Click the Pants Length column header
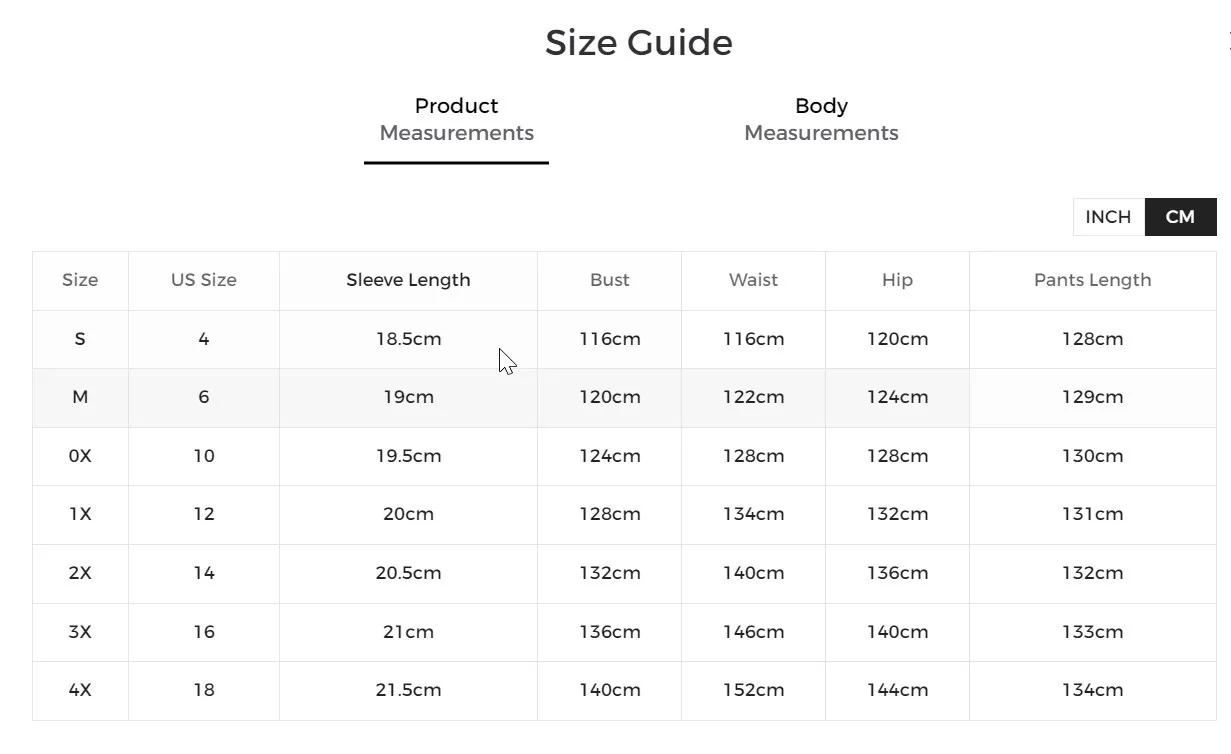Screen dimensions: 1231x754 [x=1092, y=280]
